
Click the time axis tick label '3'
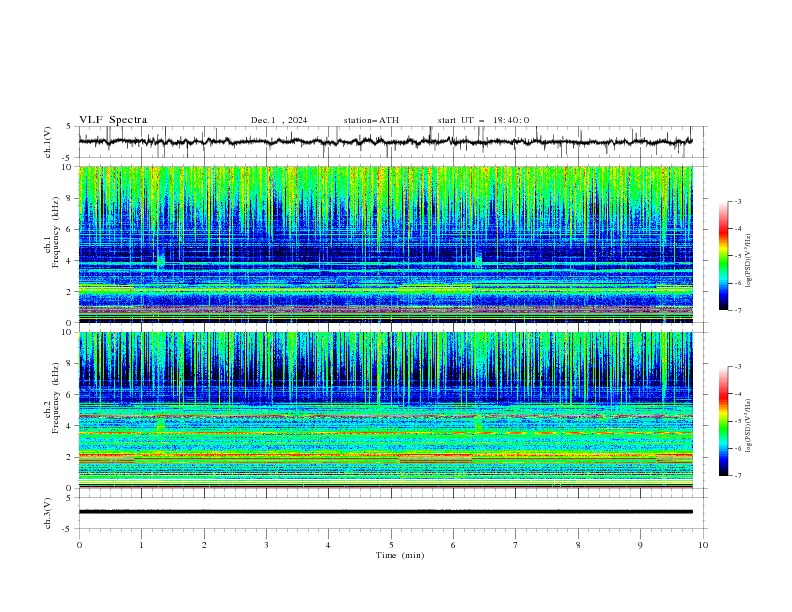[x=266, y=545]
